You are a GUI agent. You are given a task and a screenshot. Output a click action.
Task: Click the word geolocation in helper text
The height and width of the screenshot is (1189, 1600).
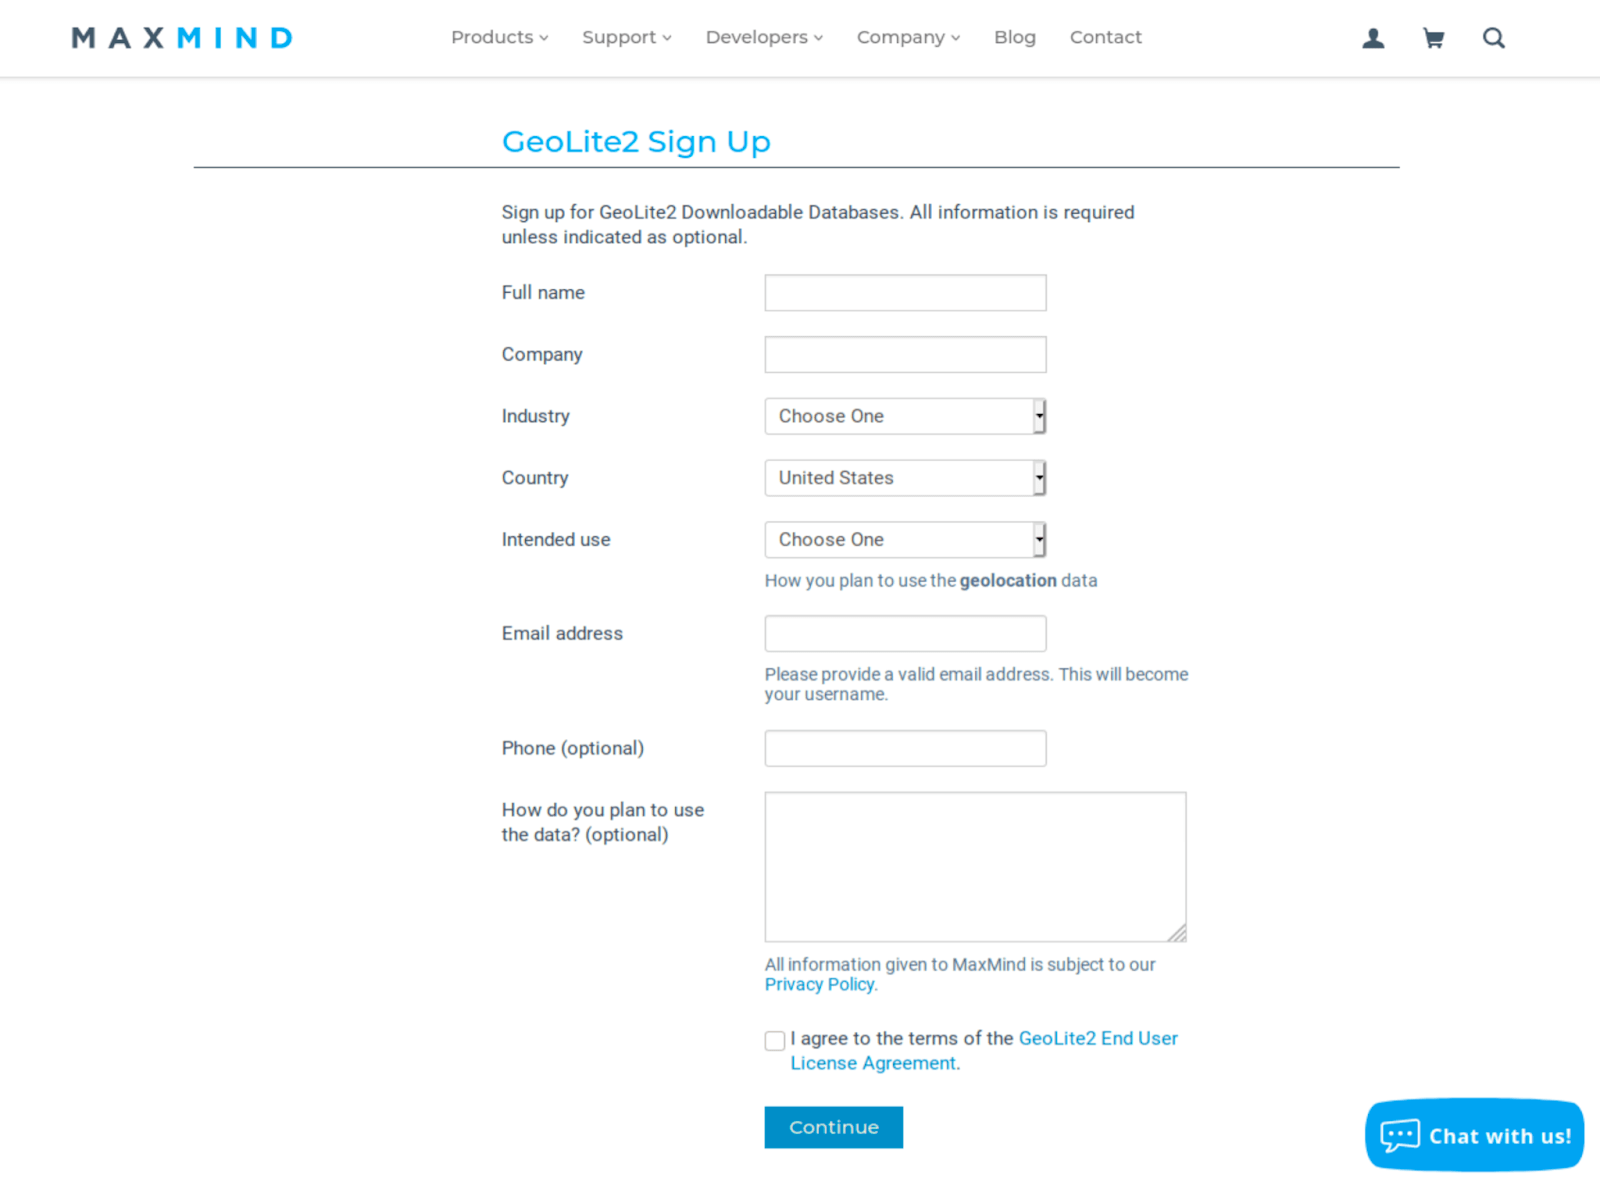(x=1008, y=581)
